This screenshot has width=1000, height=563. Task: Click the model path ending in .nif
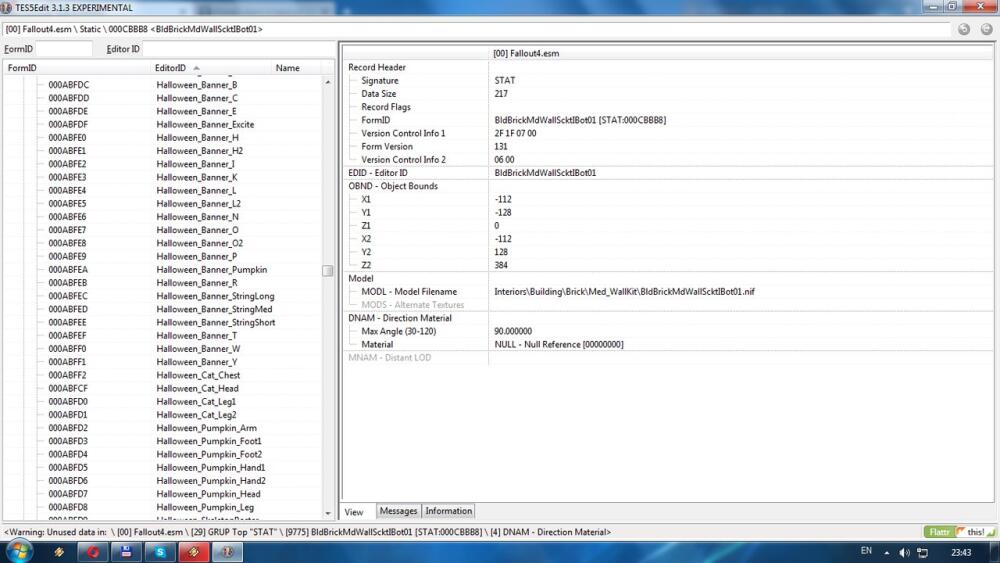click(x=624, y=292)
